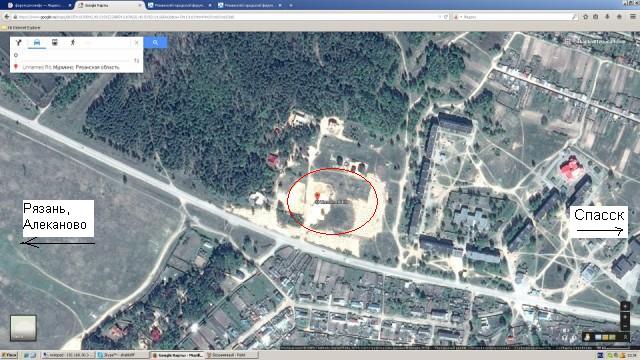
Task: Click the apps grid icon at the map's top right
Action: tap(568, 41)
